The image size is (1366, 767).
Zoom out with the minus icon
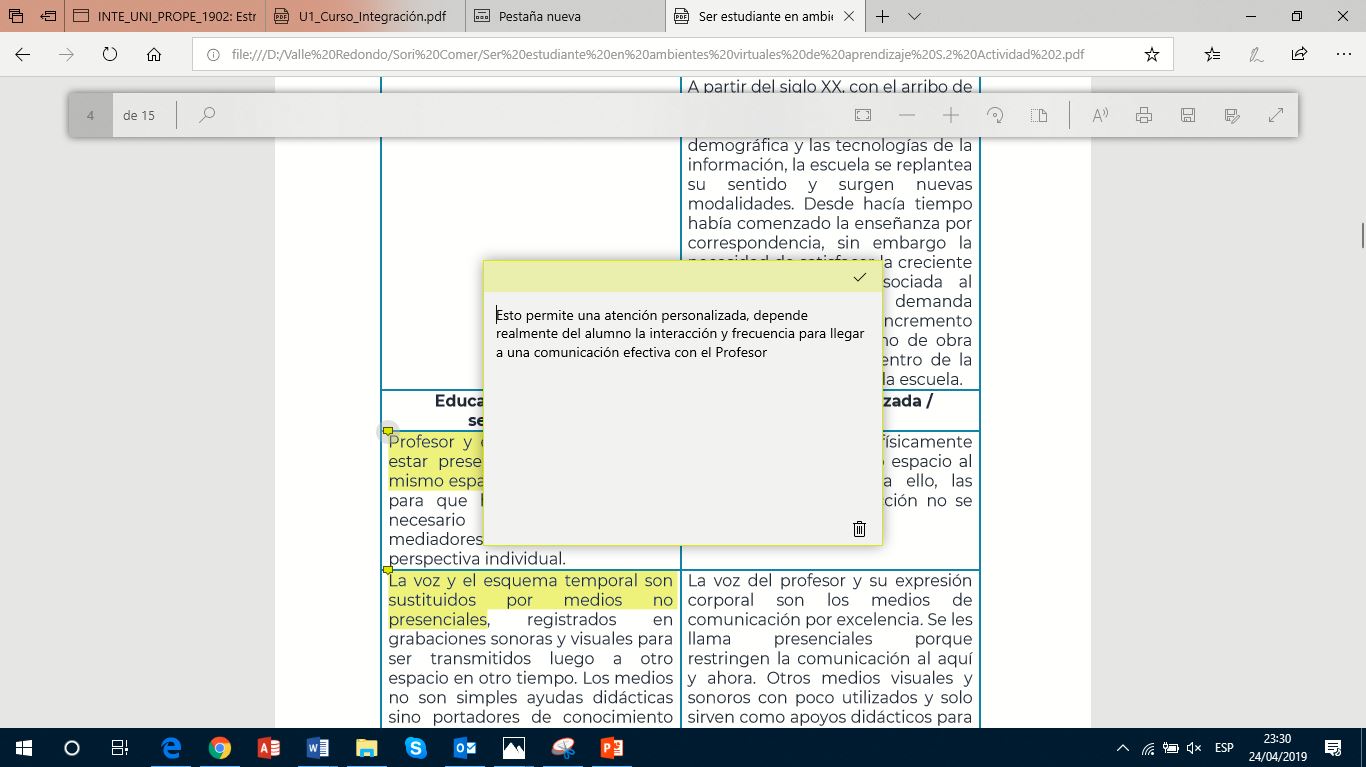tap(907, 115)
